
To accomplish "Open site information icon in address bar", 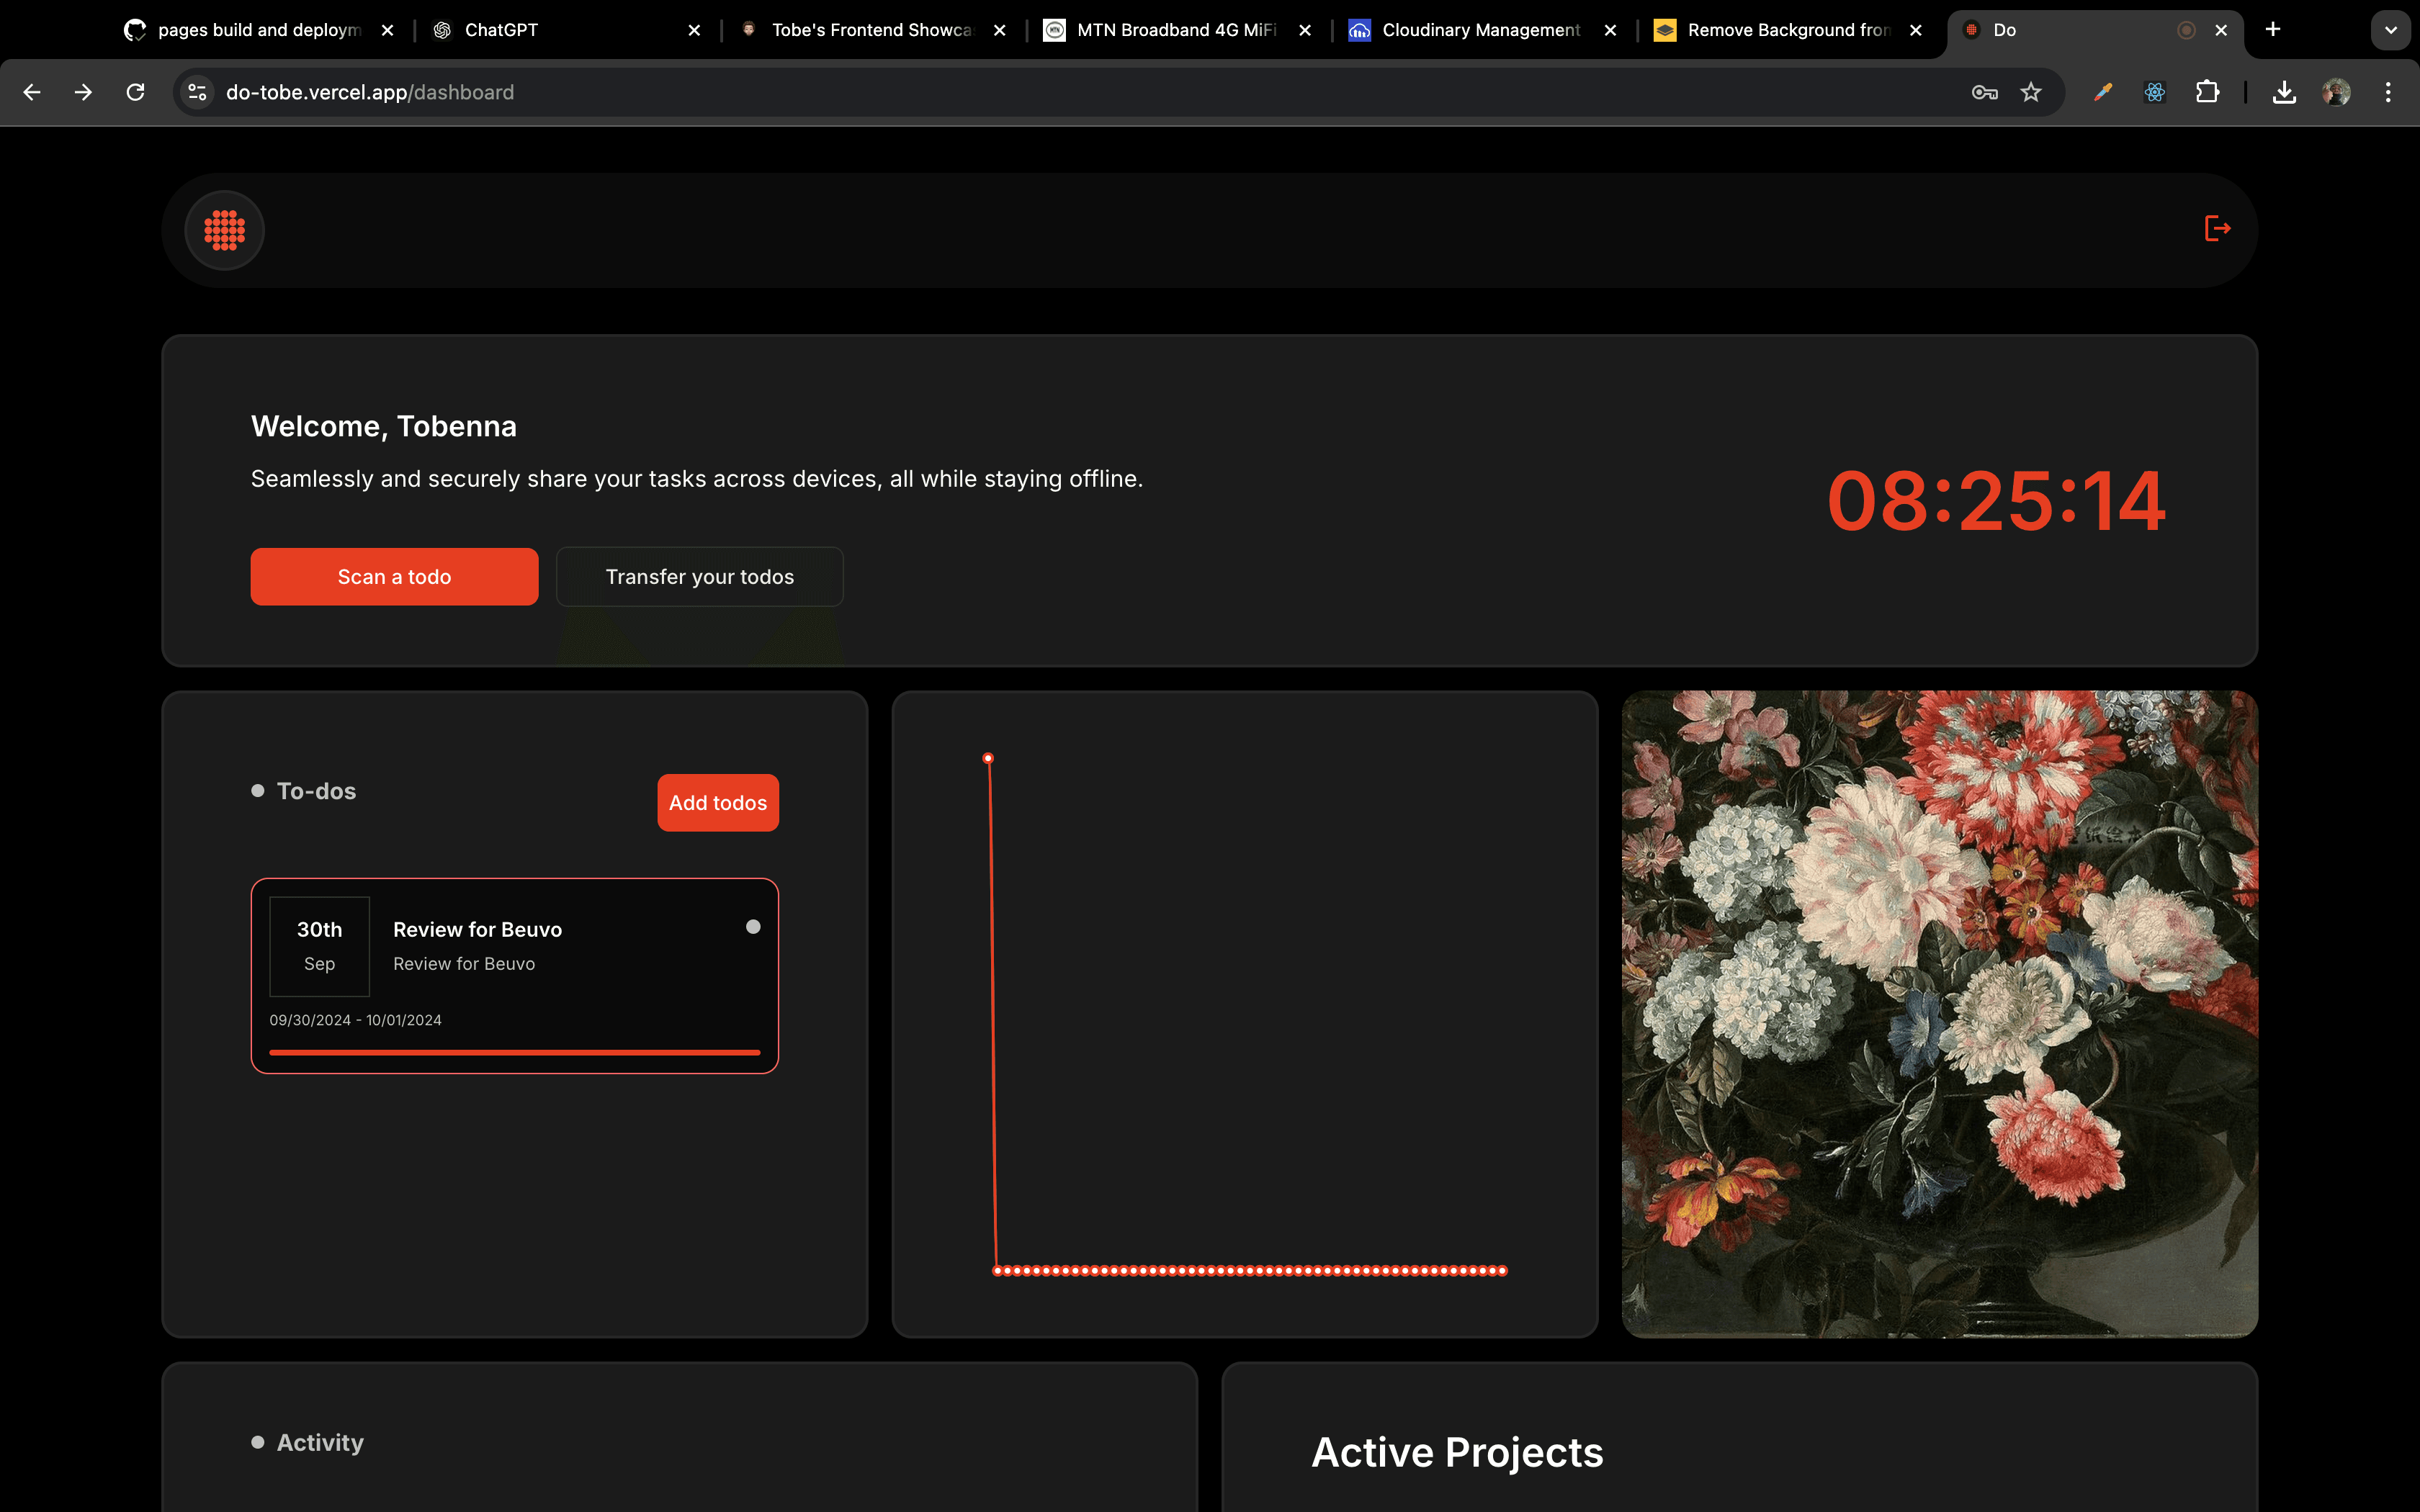I will 197,92.
